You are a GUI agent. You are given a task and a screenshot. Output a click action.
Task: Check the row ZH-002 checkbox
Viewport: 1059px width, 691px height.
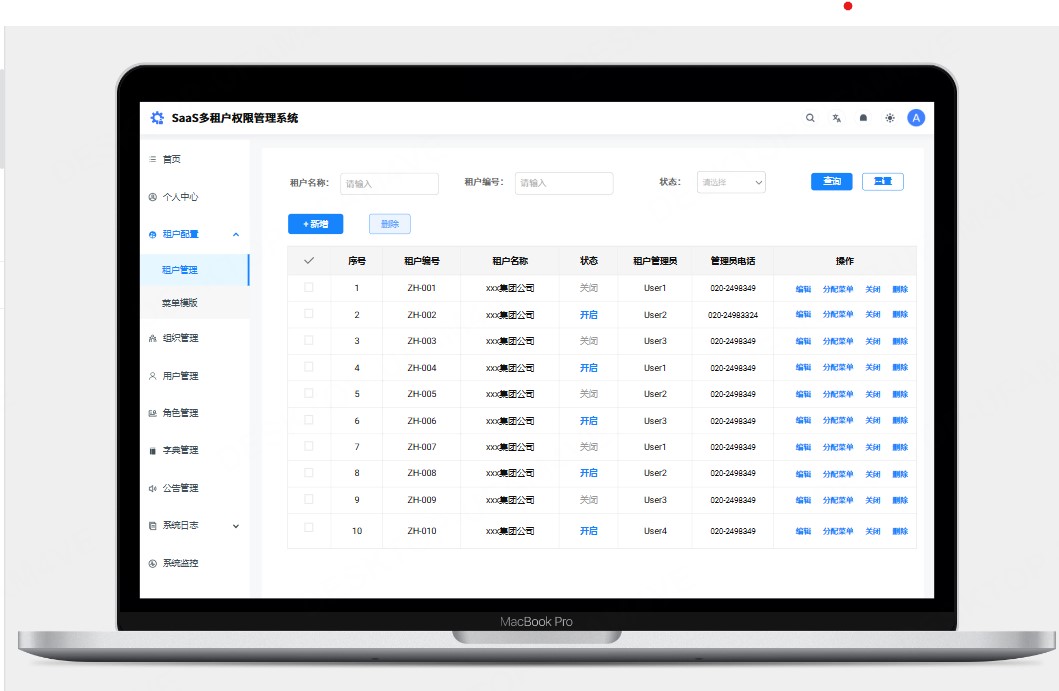click(x=309, y=313)
